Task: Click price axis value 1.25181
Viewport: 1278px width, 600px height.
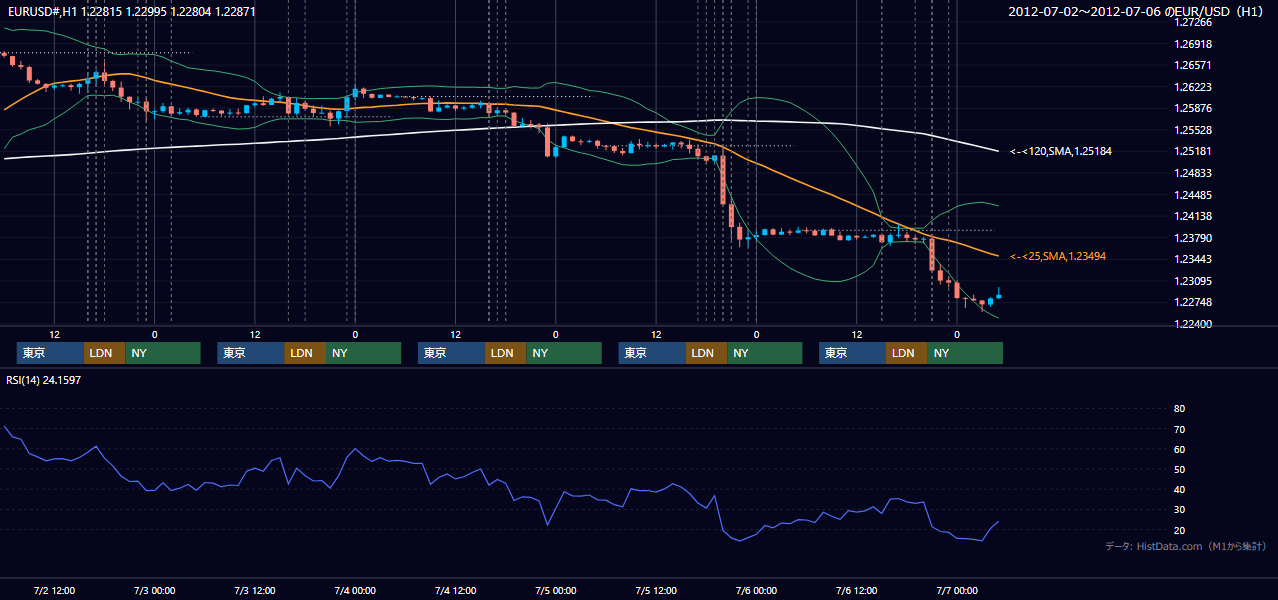Action: (x=1193, y=152)
